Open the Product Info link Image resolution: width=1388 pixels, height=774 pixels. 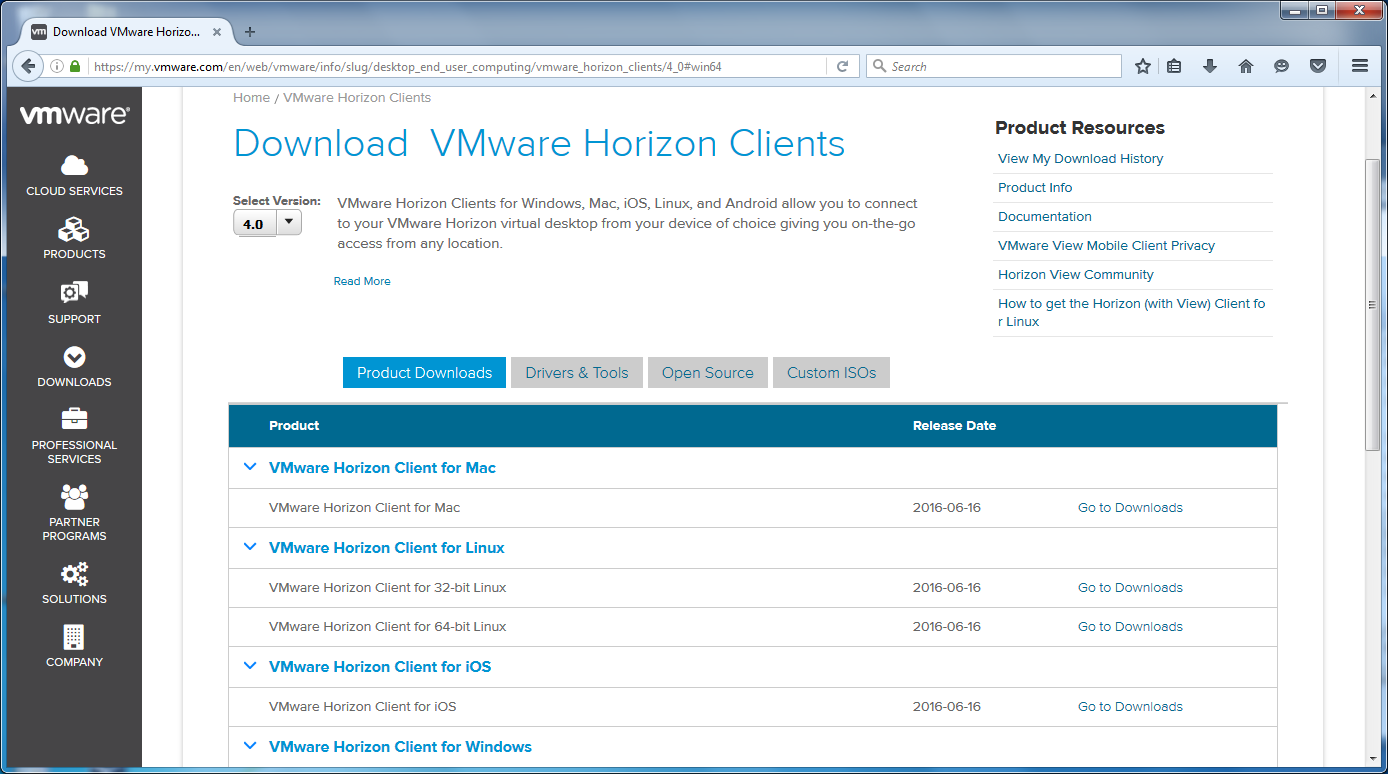click(x=1035, y=187)
